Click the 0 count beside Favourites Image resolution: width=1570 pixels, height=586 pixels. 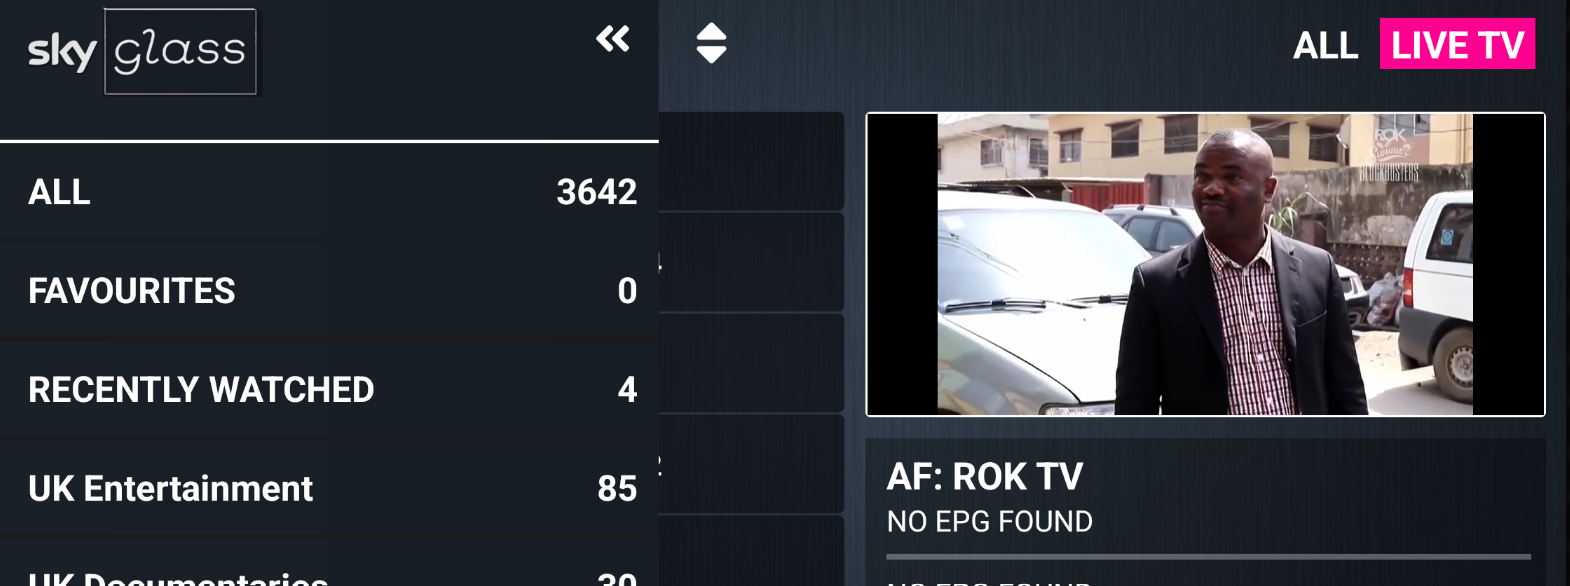click(627, 290)
